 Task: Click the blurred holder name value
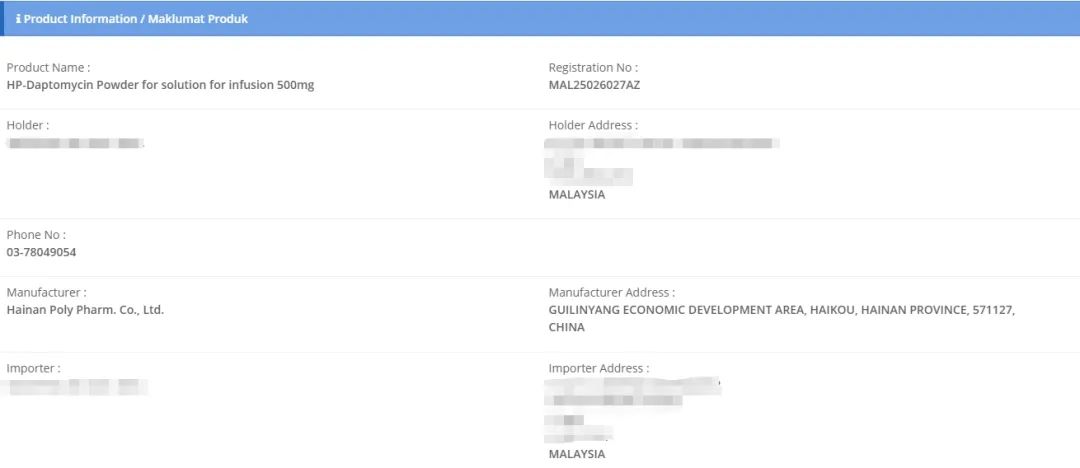click(75, 144)
